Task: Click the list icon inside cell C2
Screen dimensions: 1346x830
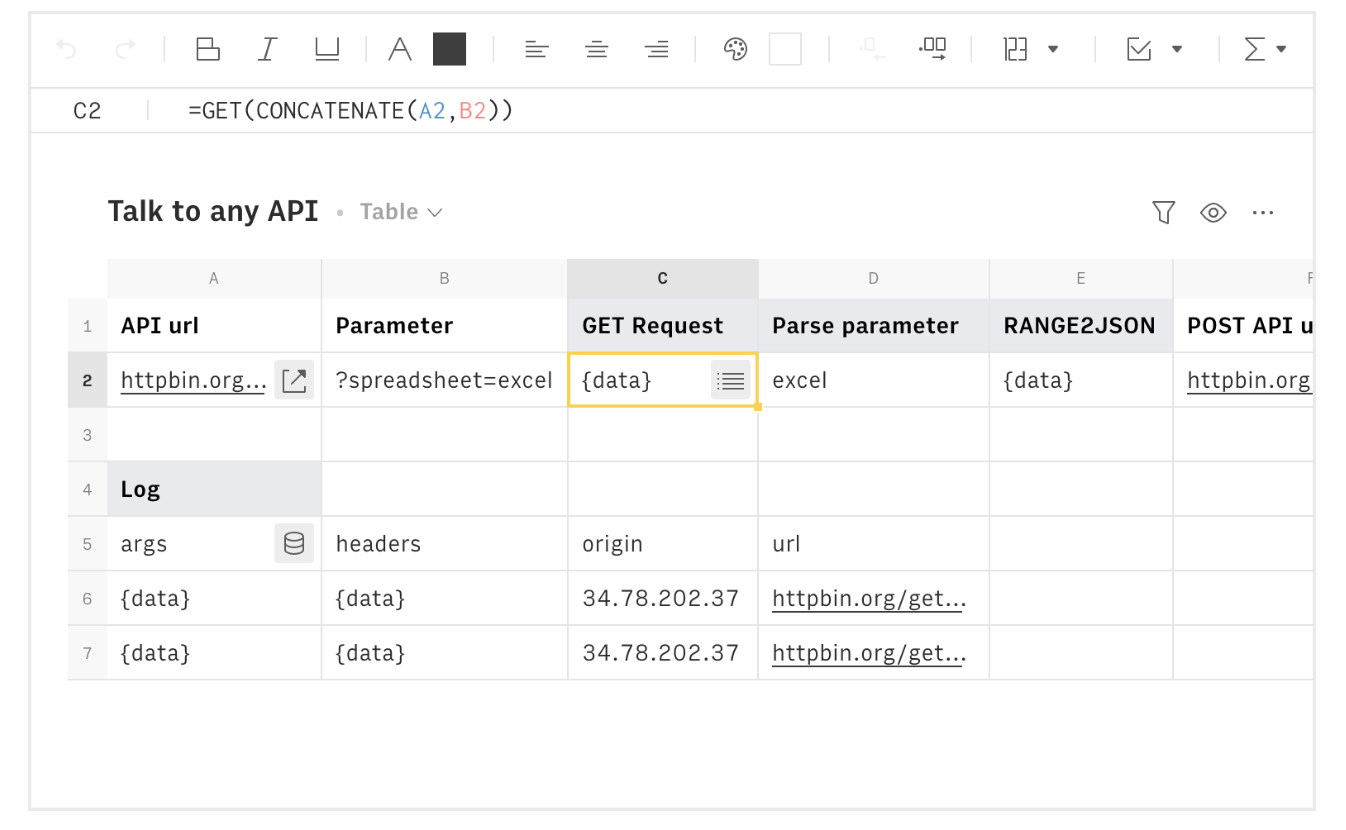Action: [731, 380]
